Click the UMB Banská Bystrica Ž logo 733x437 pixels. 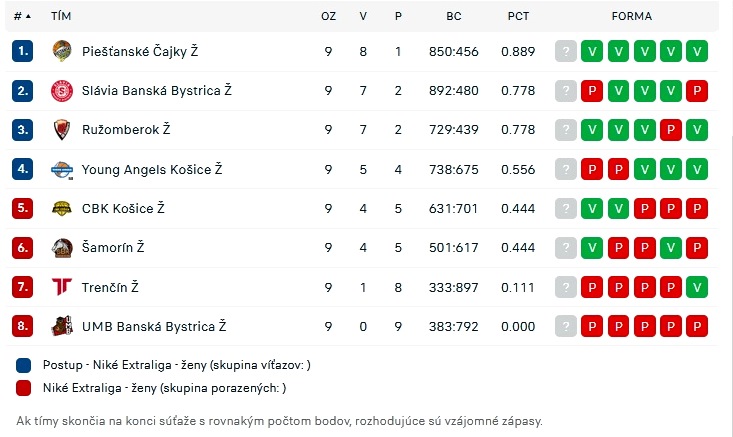point(62,326)
